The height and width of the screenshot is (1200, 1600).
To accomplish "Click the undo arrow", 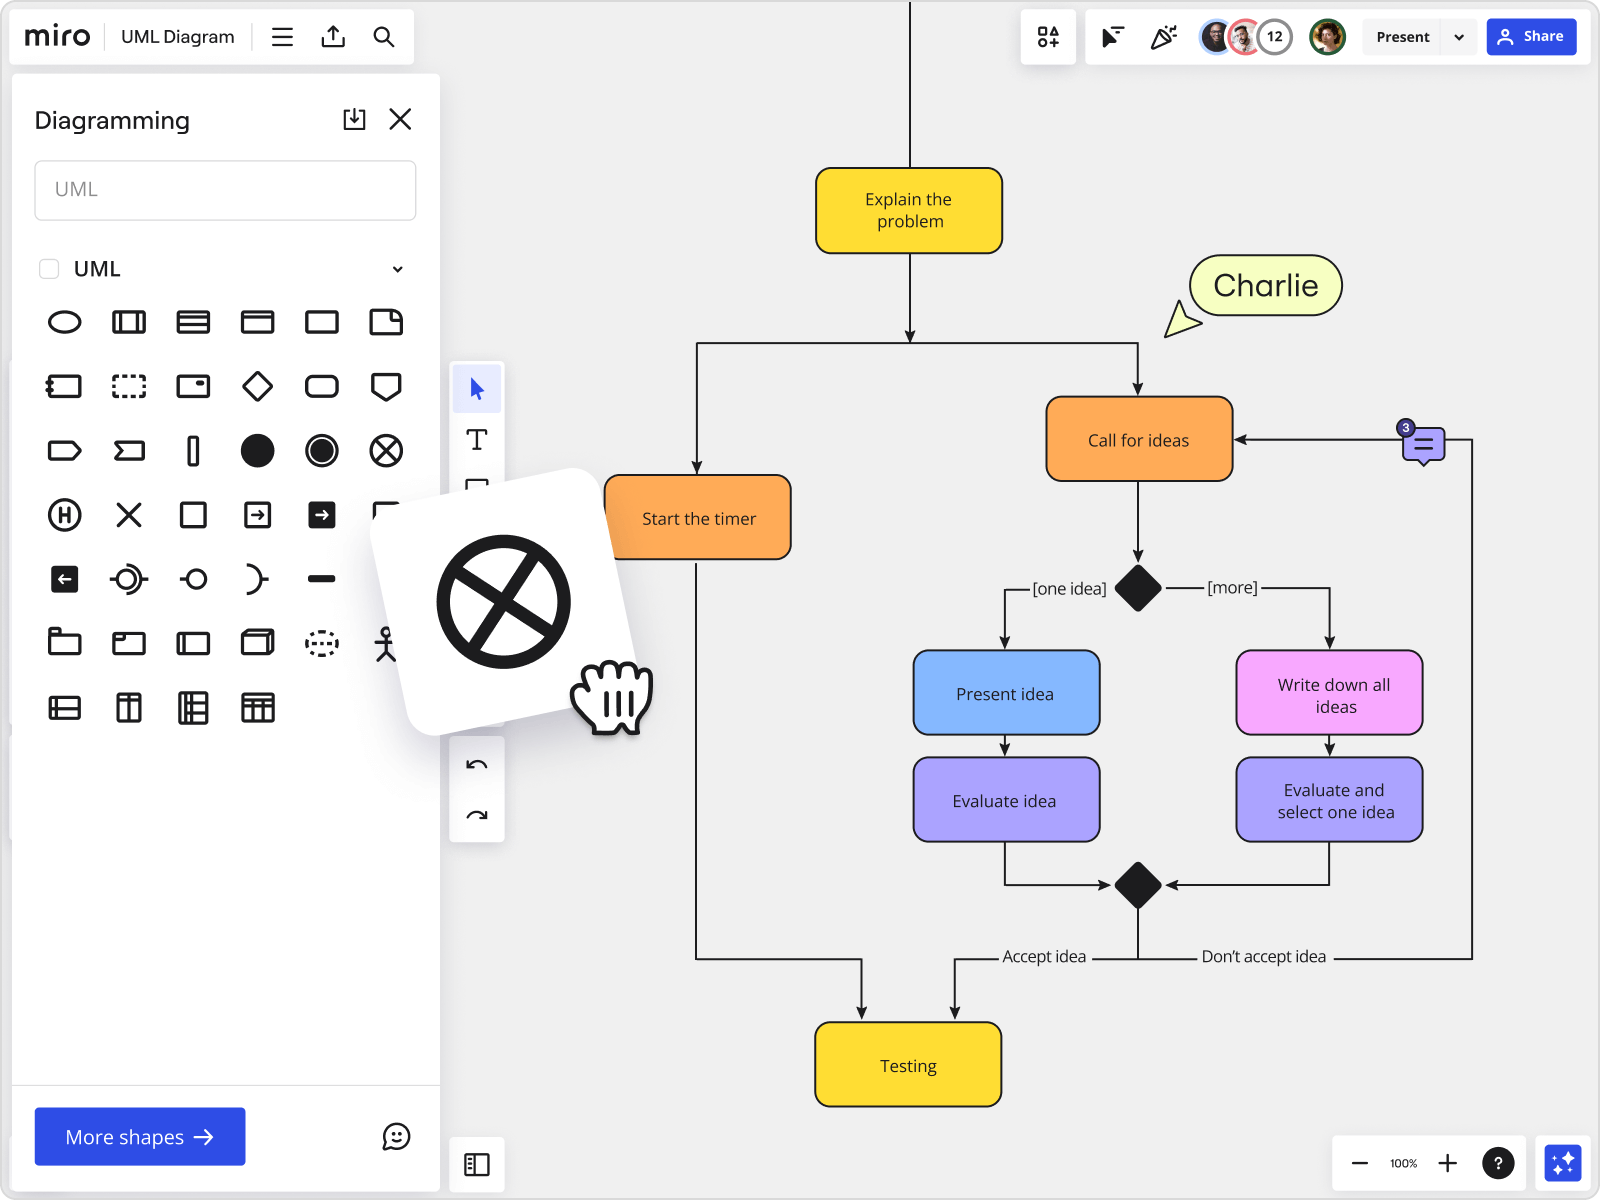I will tap(477, 765).
